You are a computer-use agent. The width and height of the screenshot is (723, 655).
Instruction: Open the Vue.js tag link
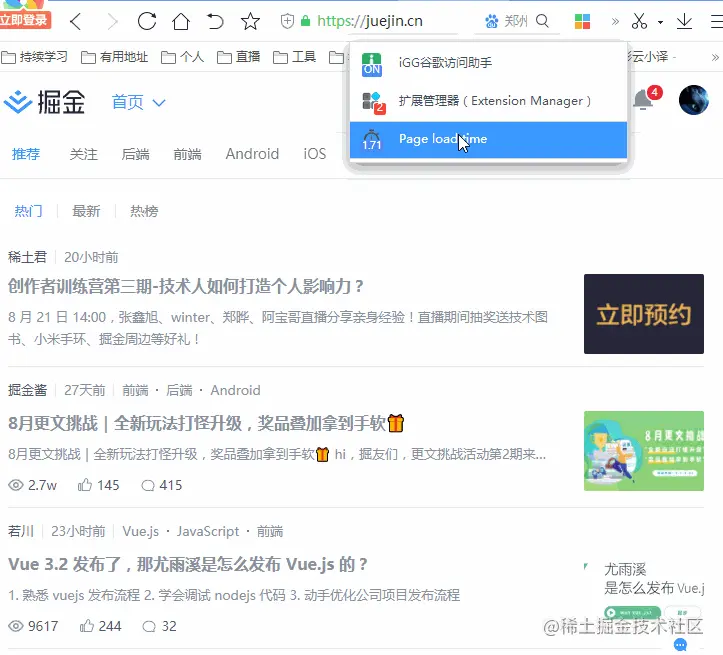[x=140, y=531]
